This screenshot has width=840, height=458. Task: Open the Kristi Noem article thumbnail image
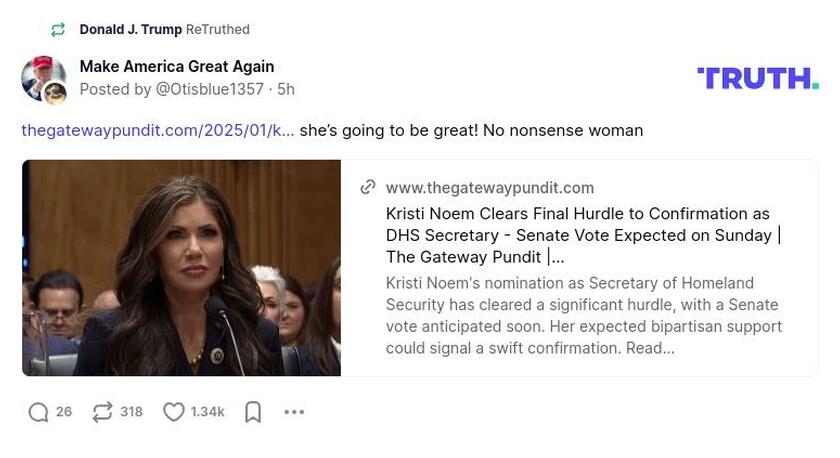pos(181,268)
